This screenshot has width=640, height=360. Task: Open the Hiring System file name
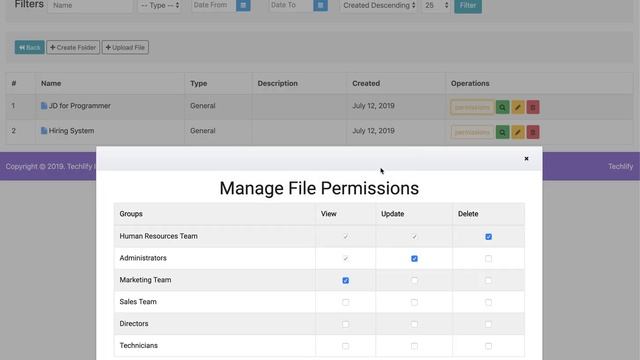(71, 131)
